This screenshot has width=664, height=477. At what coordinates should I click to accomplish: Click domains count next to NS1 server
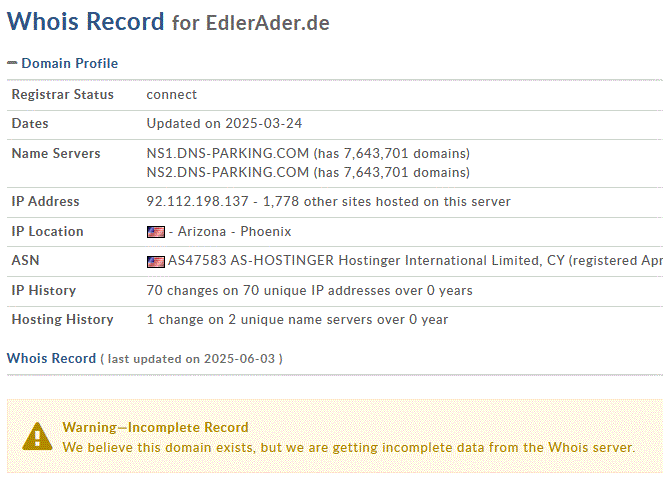point(393,154)
